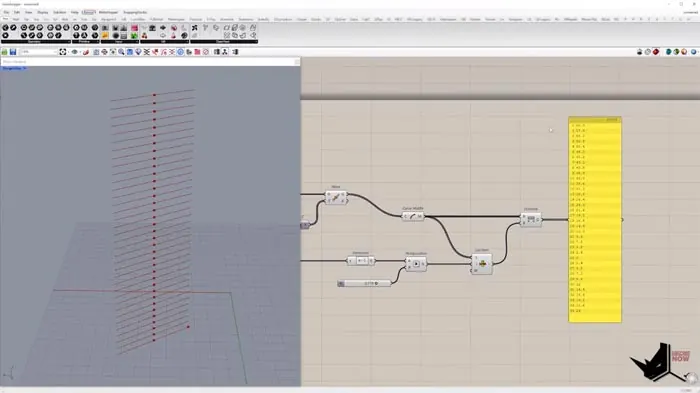
Task: Open the SnappingGecko menu
Action: tap(135, 13)
